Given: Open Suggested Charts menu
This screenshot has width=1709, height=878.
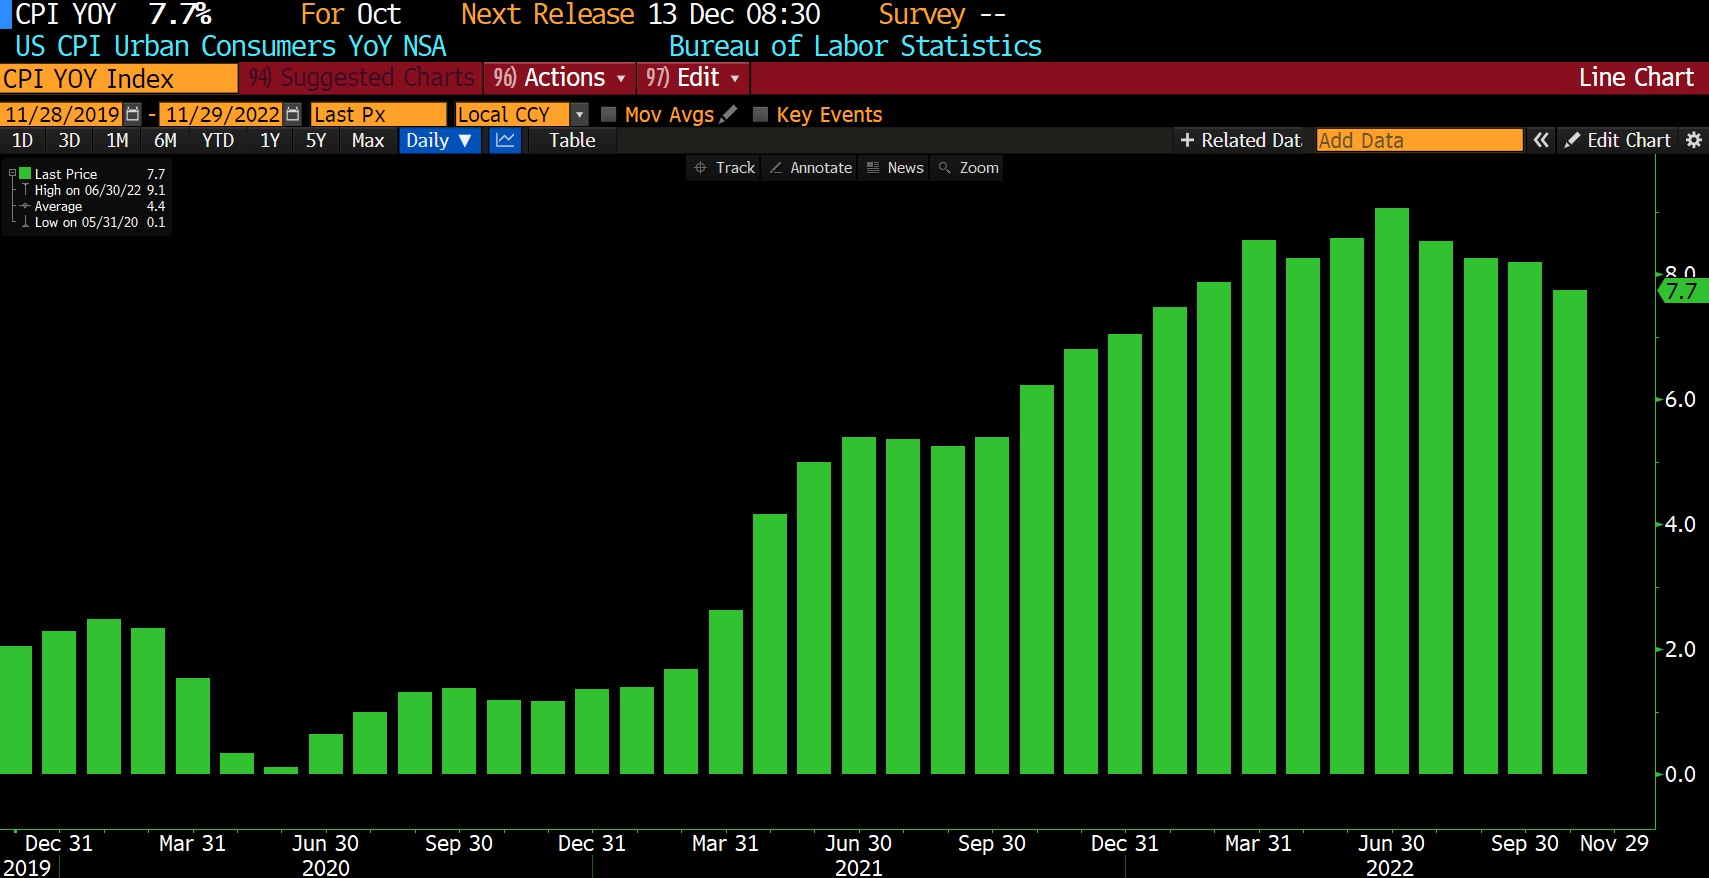Looking at the screenshot, I should 361,78.
